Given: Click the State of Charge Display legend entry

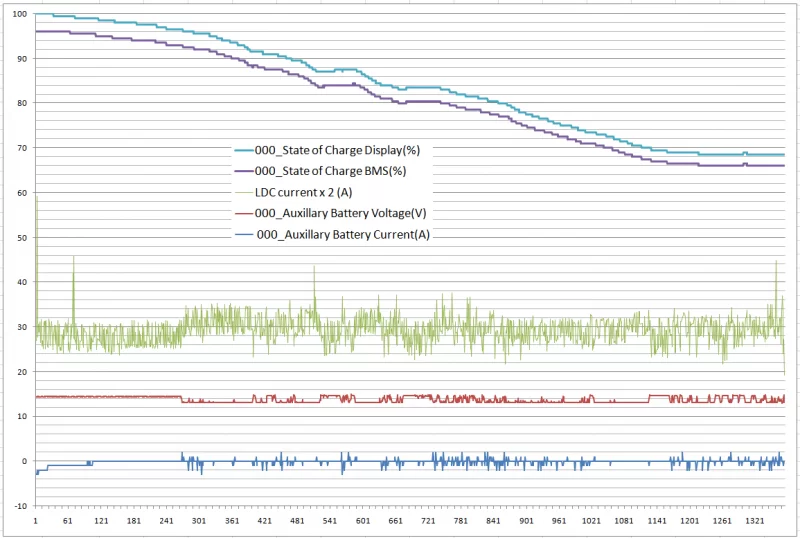Looking at the screenshot, I should pyautogui.click(x=336, y=150).
